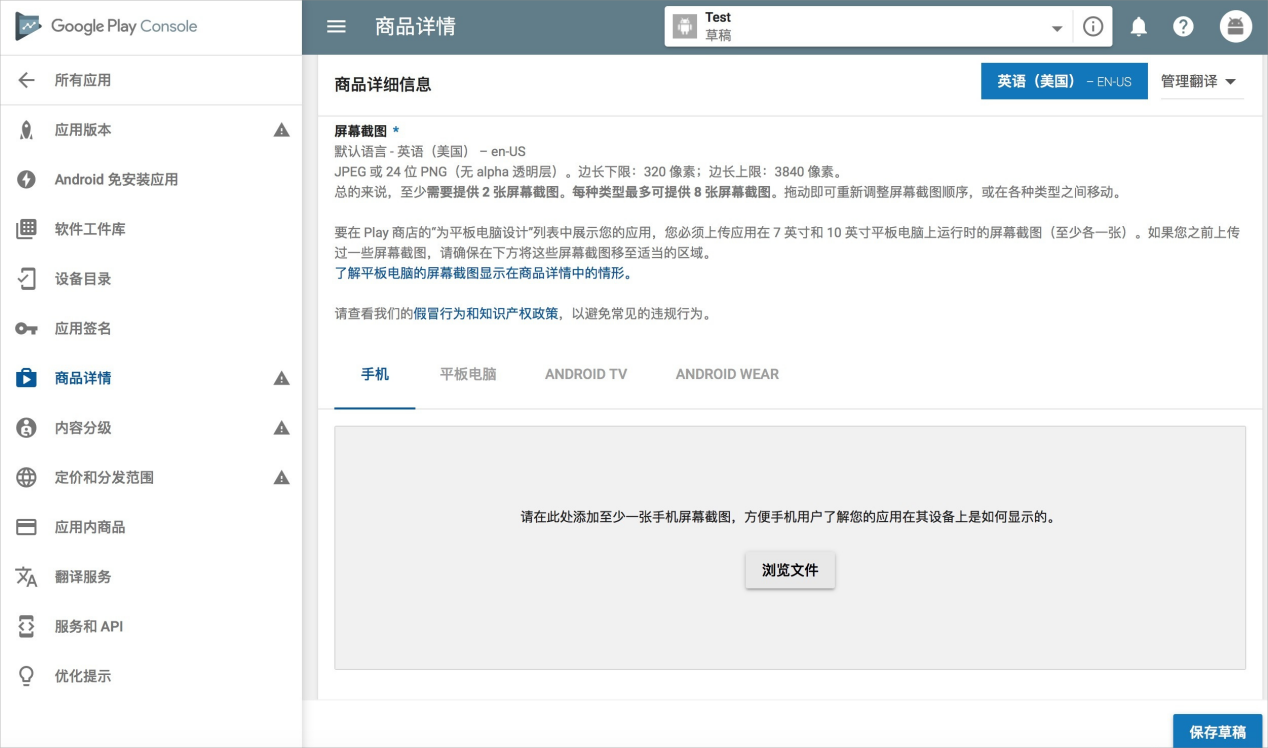Viewport: 1268px width, 748px height.
Task: Click the 浏览文件 button
Action: click(x=790, y=570)
